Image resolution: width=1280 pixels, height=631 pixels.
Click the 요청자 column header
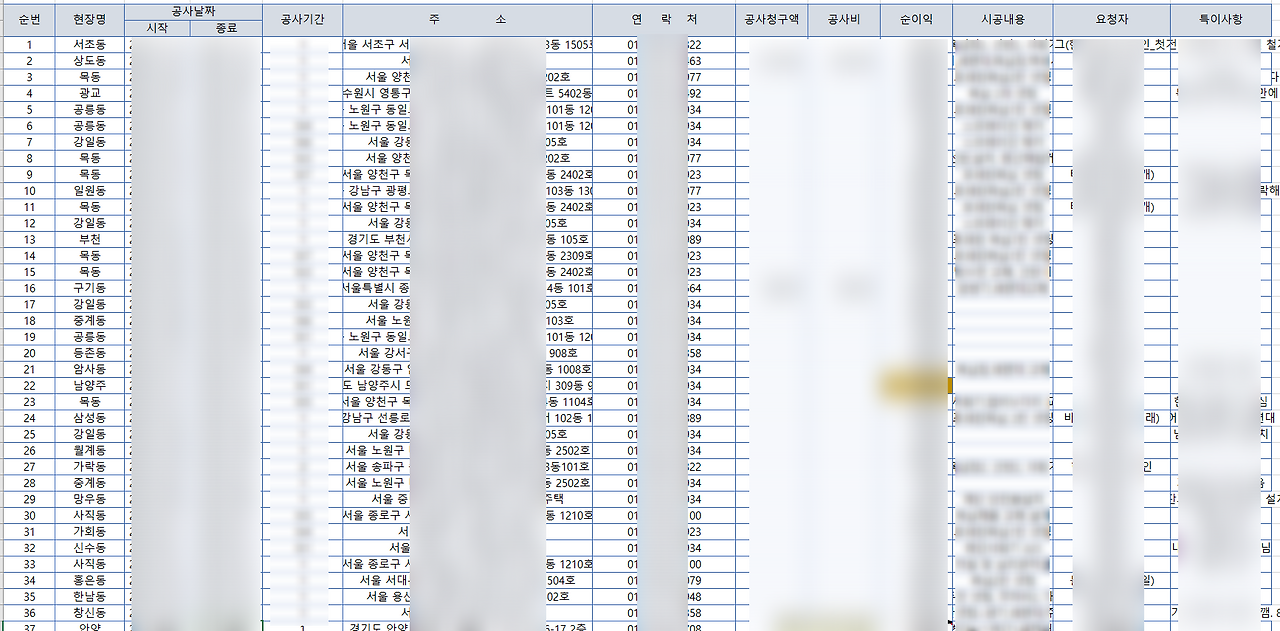(x=1113, y=16)
